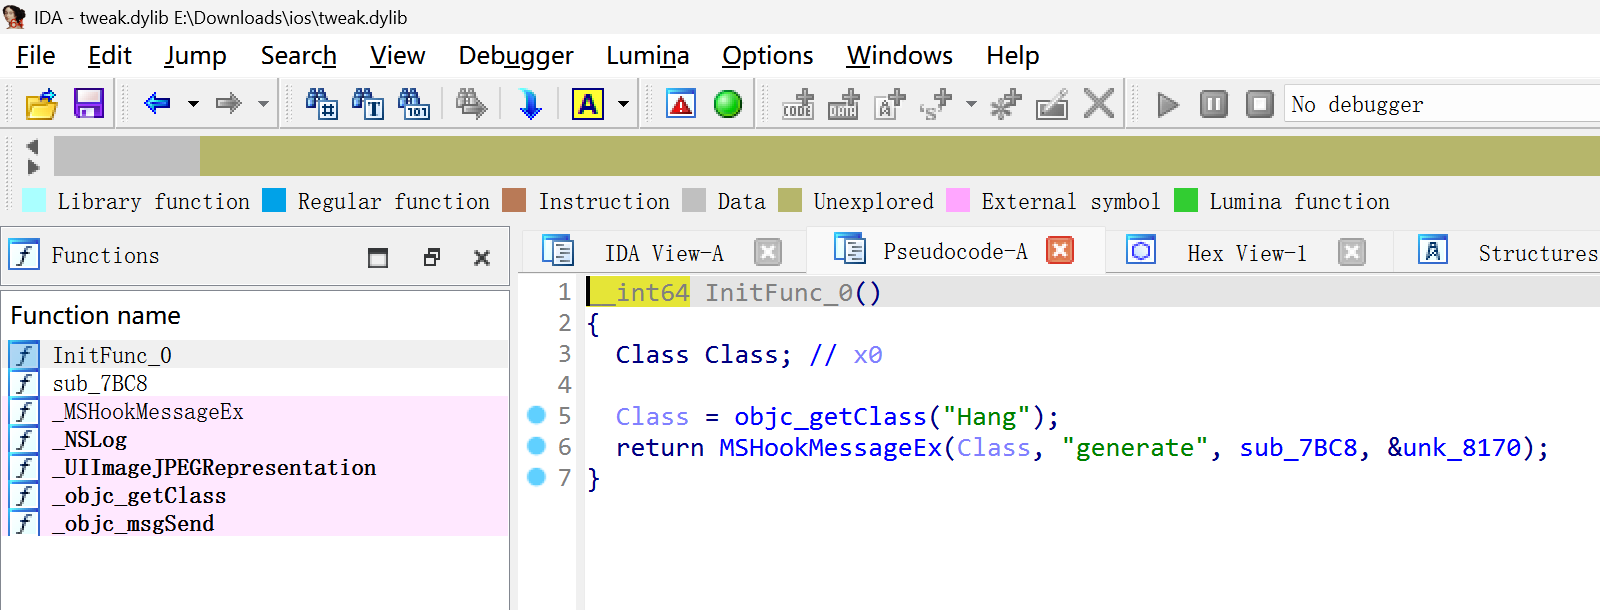Viewport: 1600px width, 610px height.
Task: Click the red warning triangle icon
Action: (x=681, y=104)
